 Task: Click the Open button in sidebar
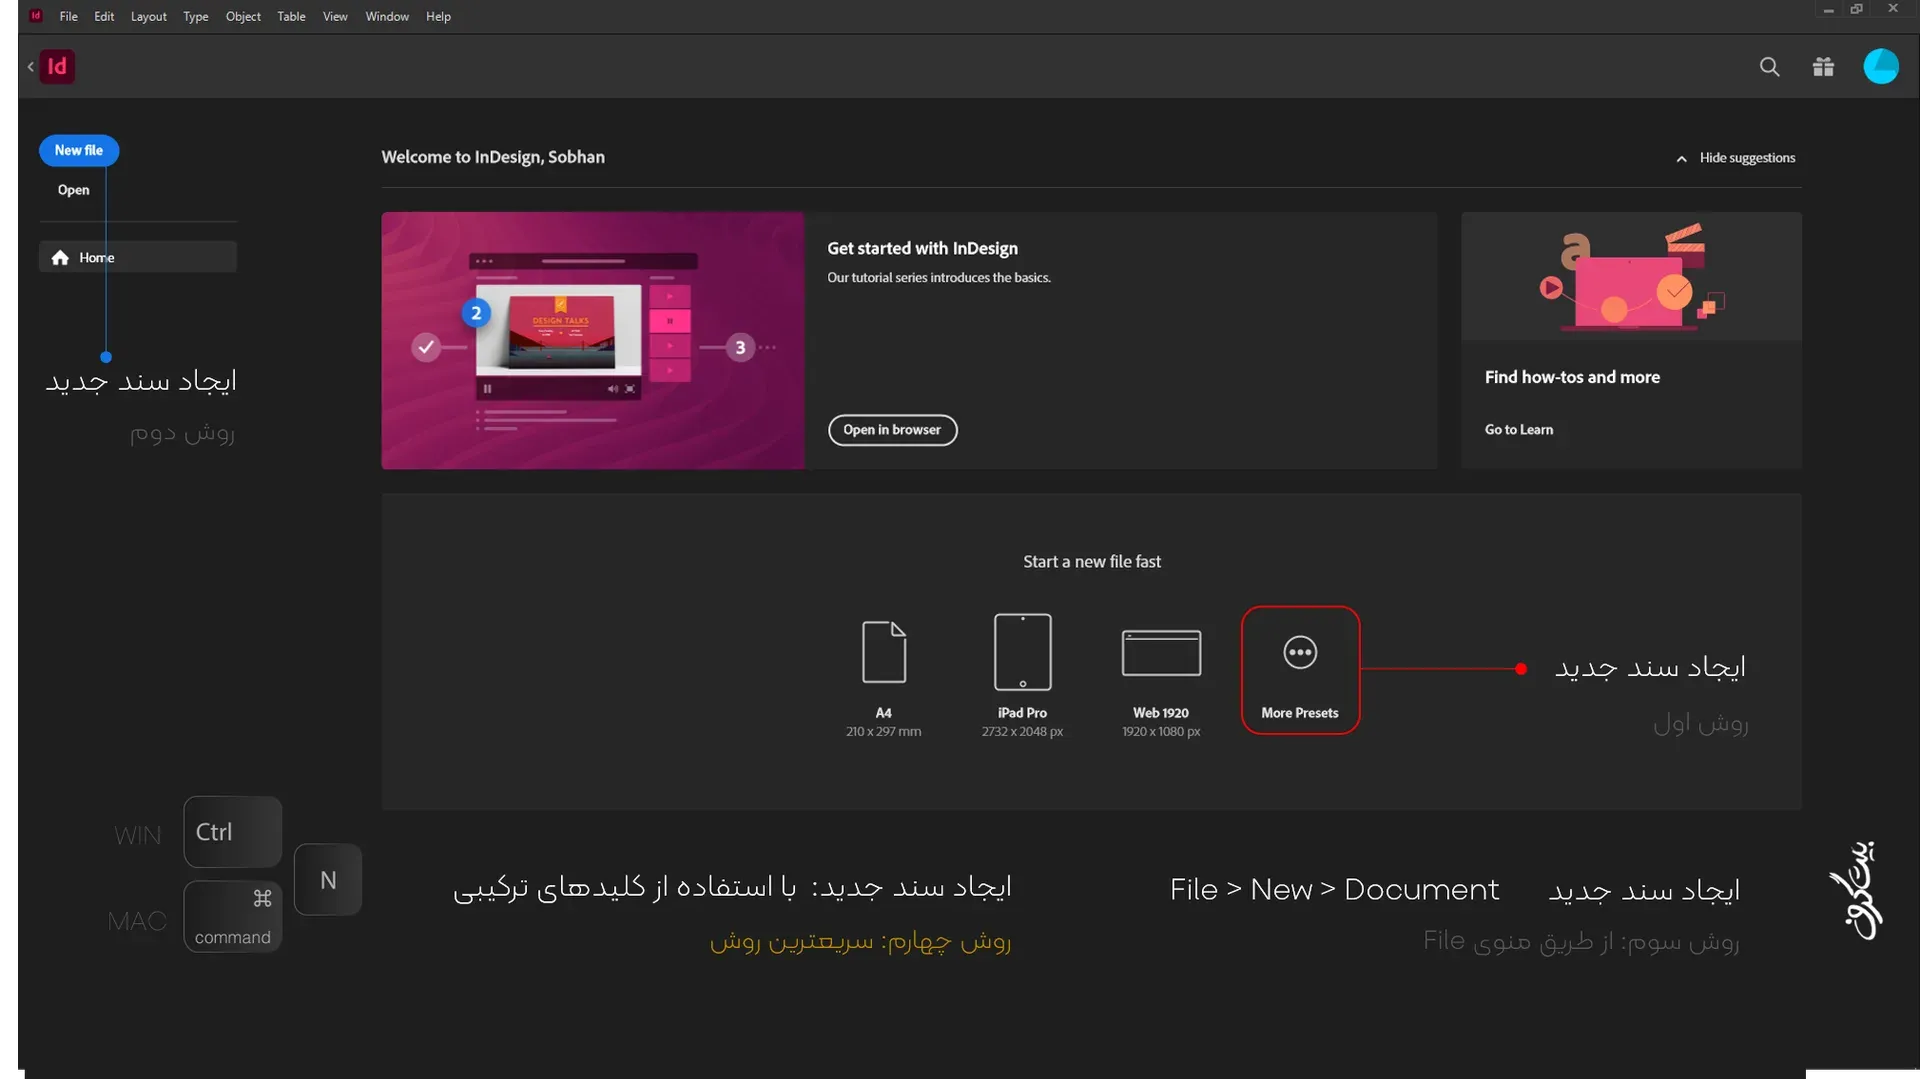click(73, 190)
